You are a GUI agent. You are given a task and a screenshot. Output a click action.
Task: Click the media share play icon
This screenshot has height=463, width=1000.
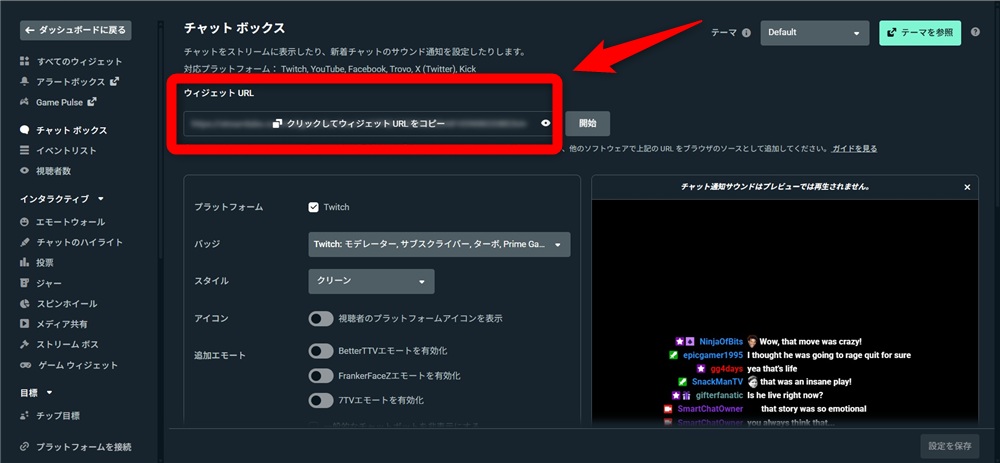tap(25, 324)
